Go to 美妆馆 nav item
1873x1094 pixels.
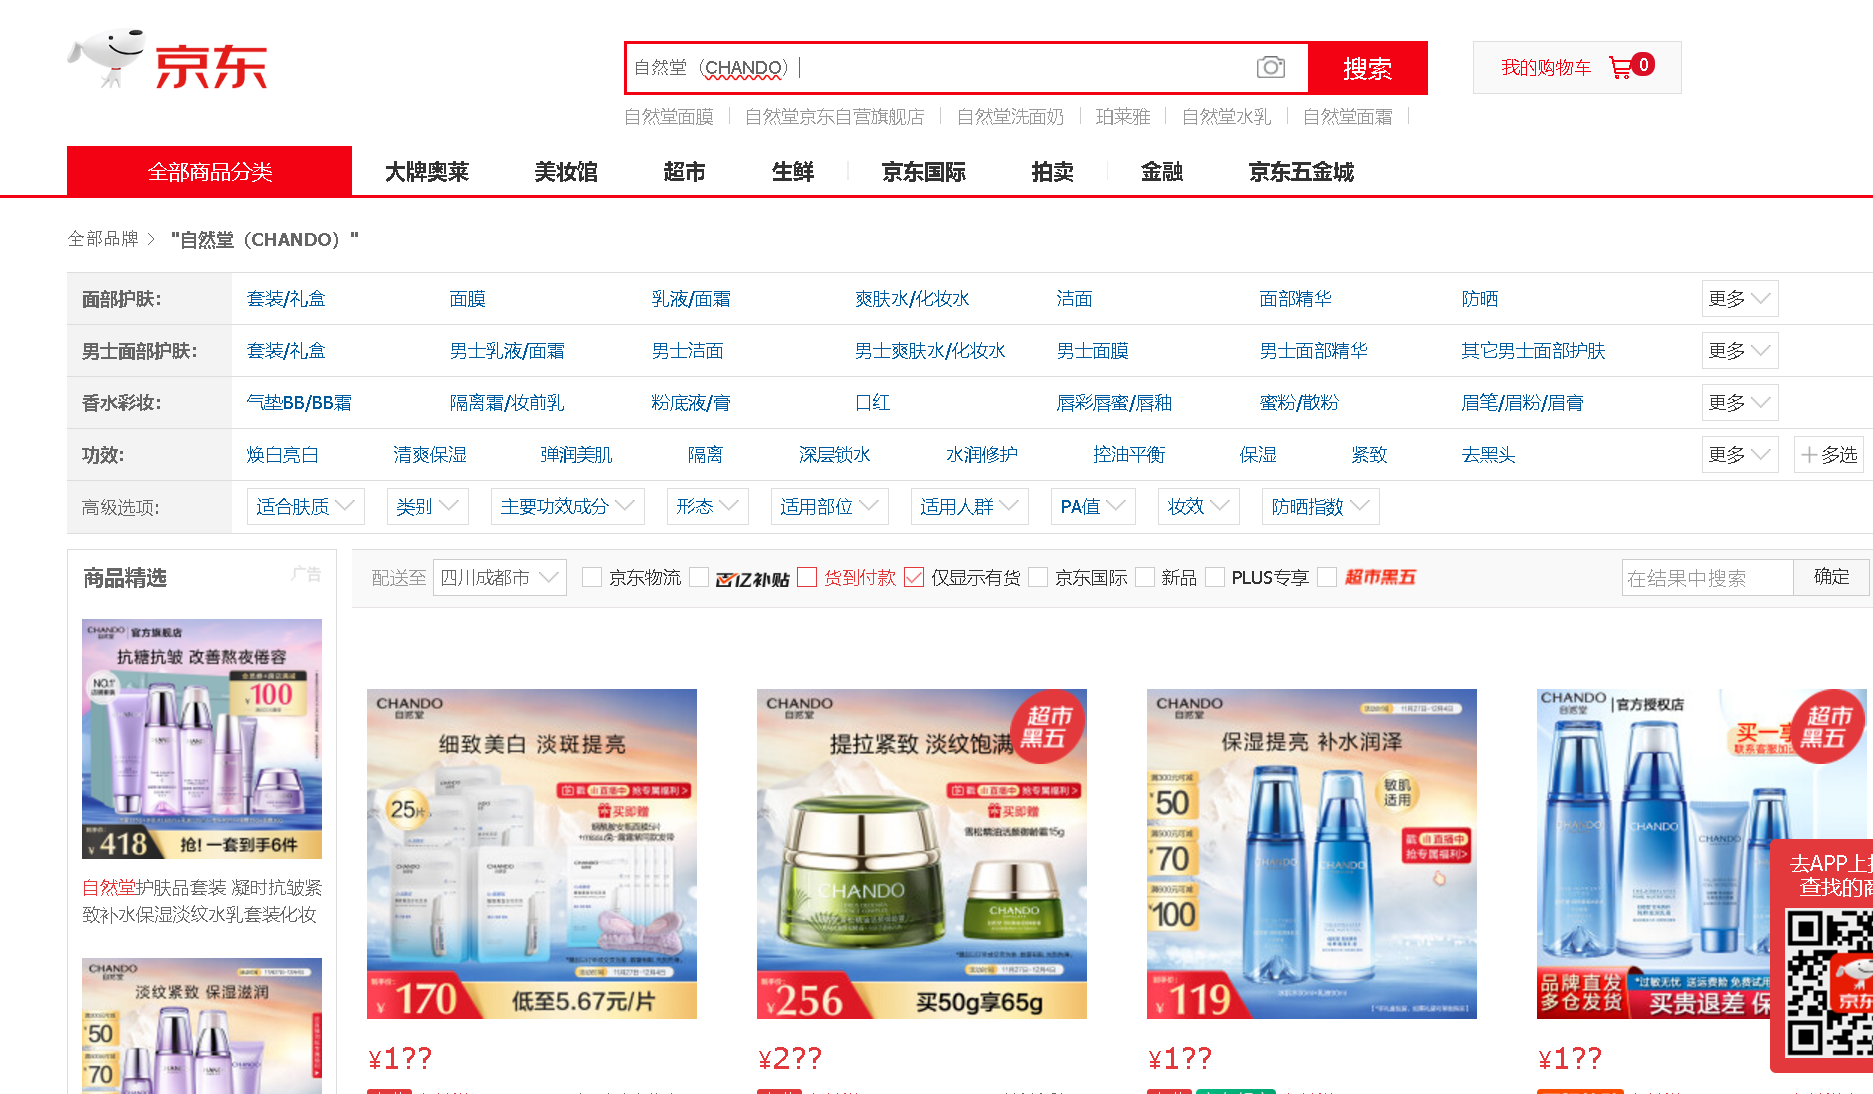[566, 172]
